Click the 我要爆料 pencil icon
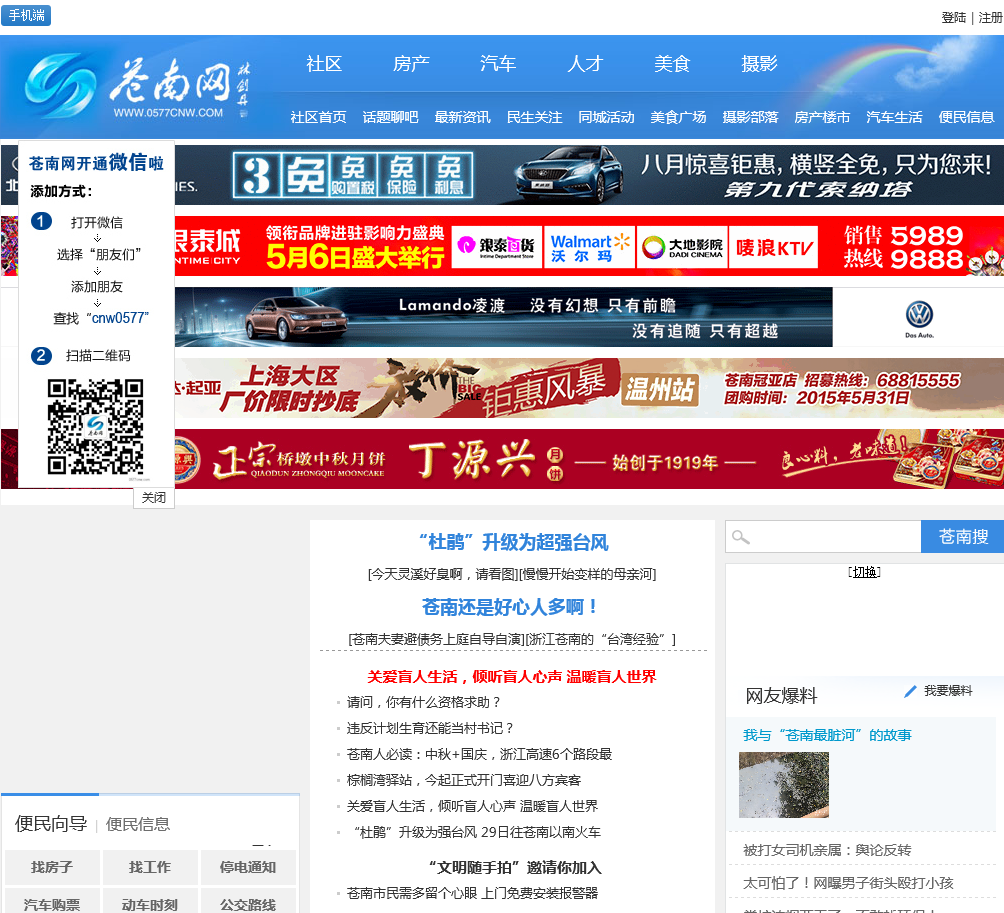This screenshot has width=1004, height=913. (910, 691)
